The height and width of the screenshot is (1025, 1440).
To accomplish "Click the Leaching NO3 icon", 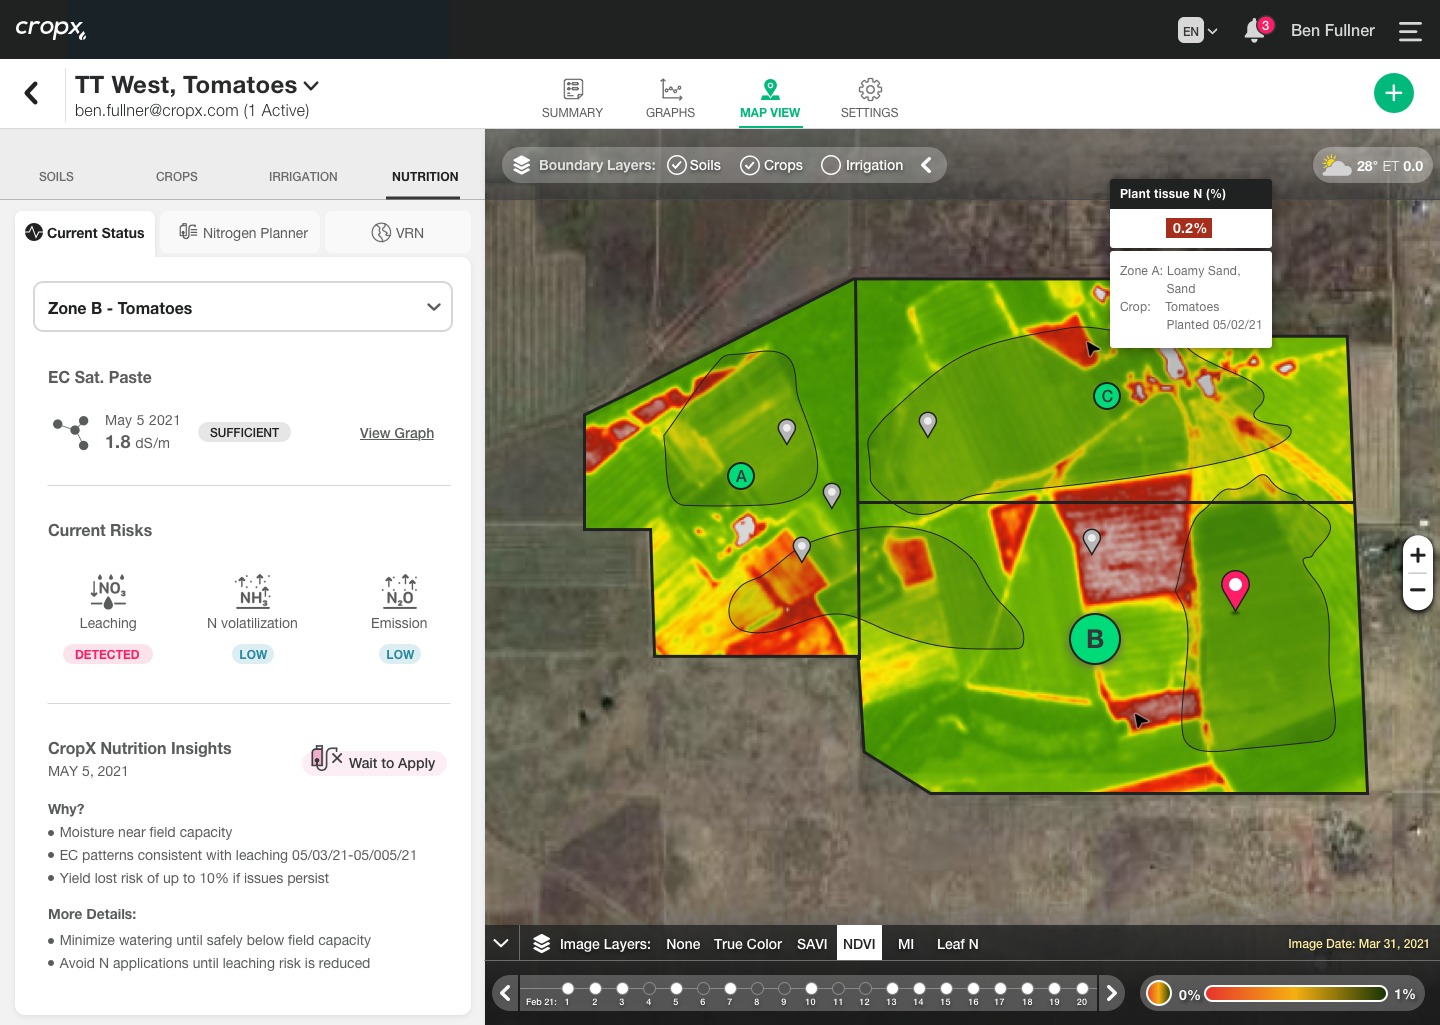I will pos(108,591).
